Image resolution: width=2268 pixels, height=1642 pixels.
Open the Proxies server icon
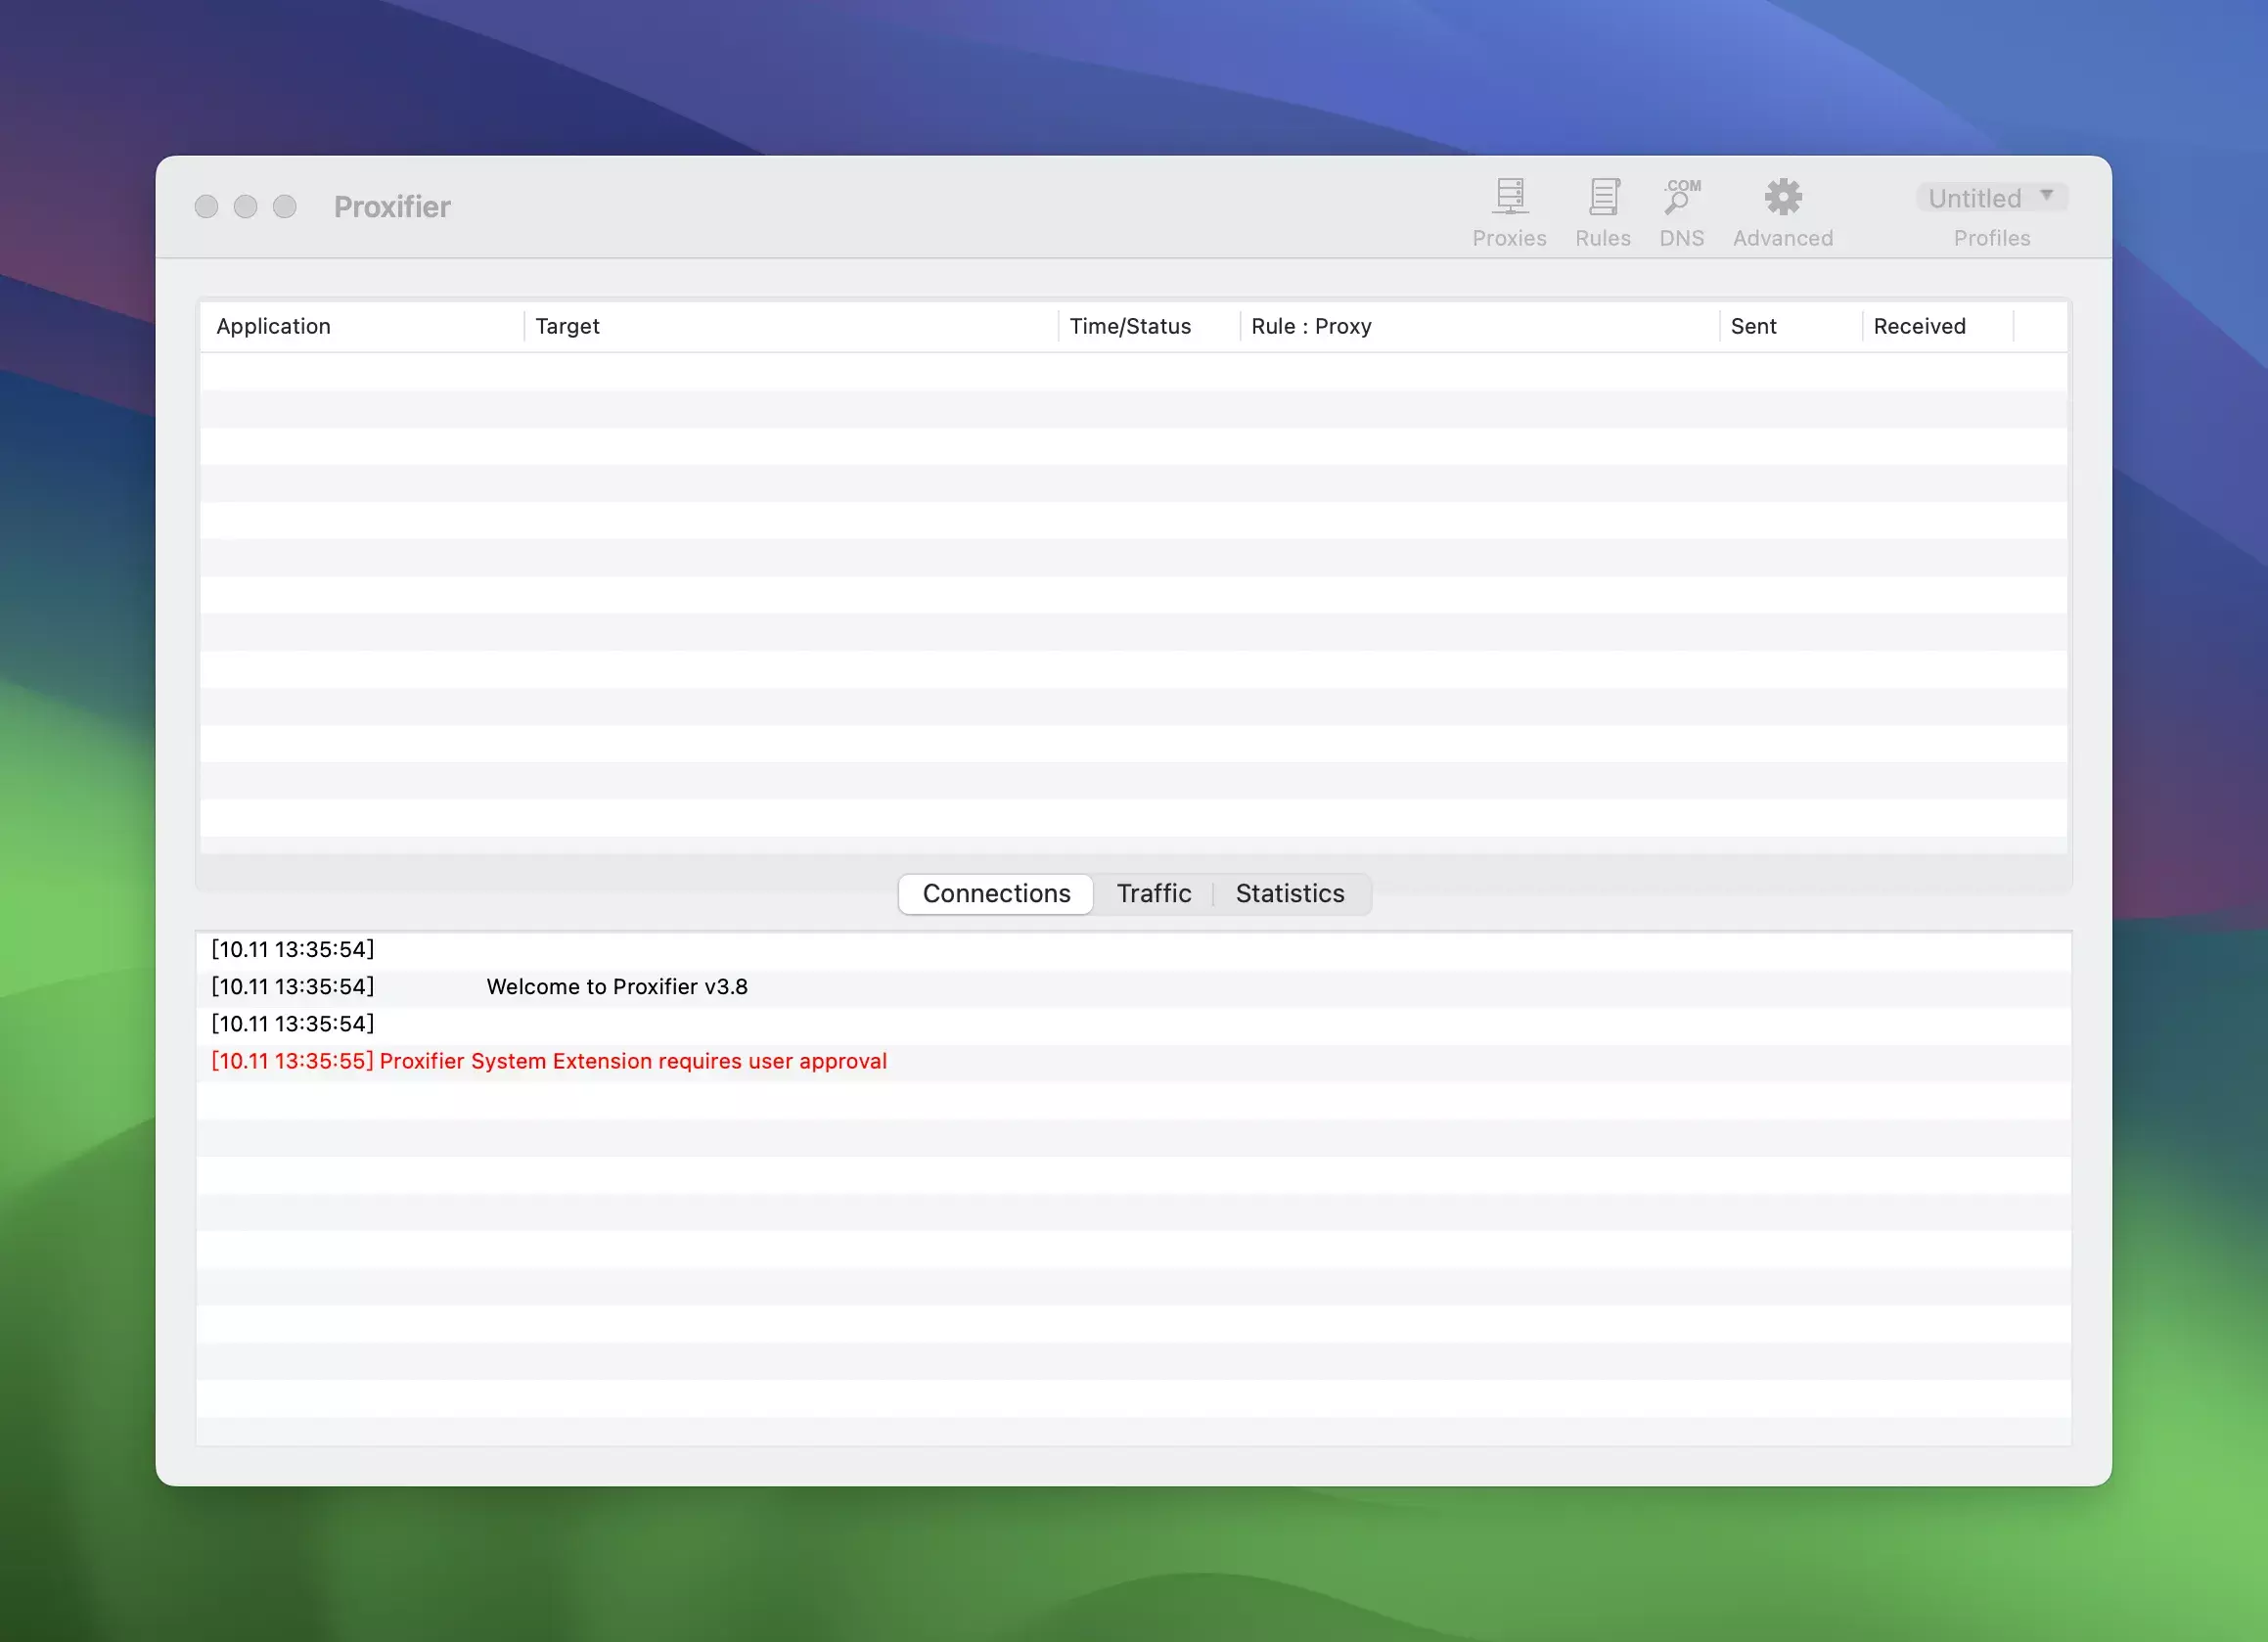tap(1509, 197)
